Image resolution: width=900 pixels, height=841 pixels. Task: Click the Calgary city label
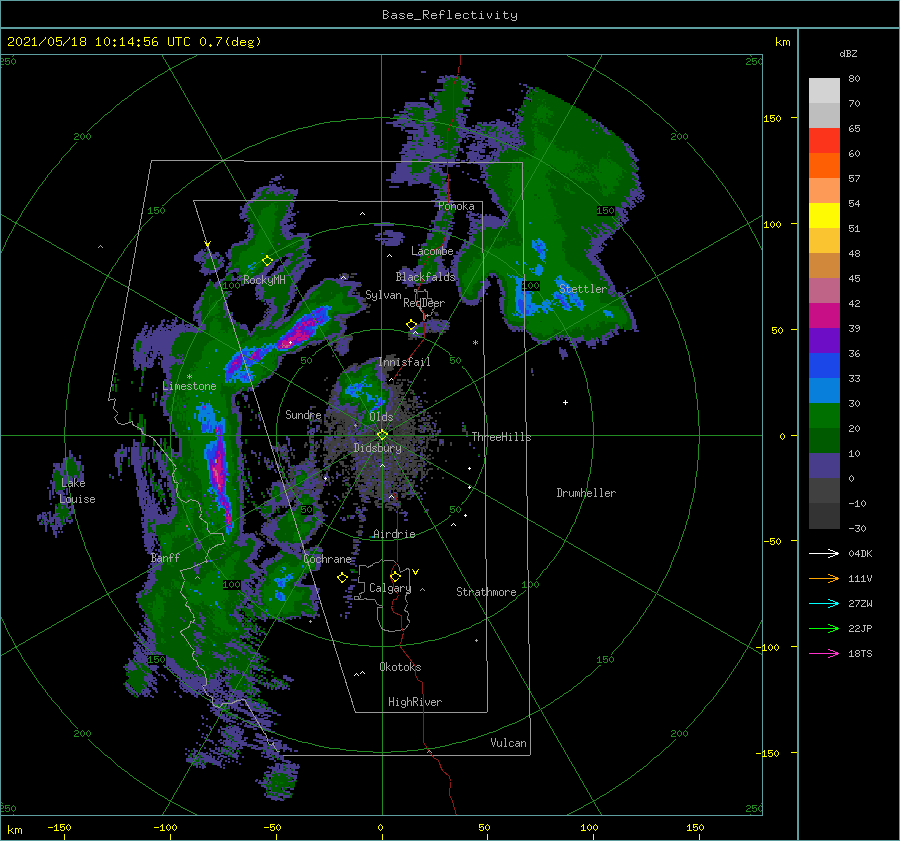[390, 588]
